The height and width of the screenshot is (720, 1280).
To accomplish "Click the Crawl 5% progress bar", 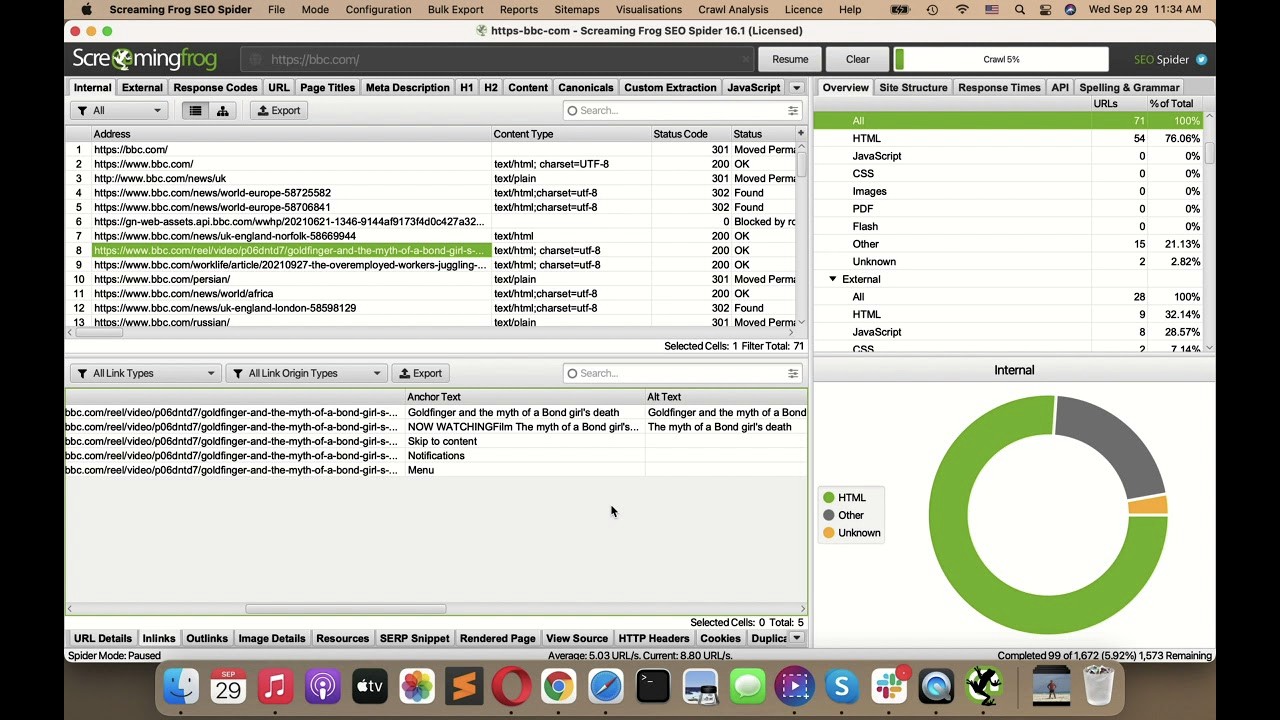I will coord(1001,59).
